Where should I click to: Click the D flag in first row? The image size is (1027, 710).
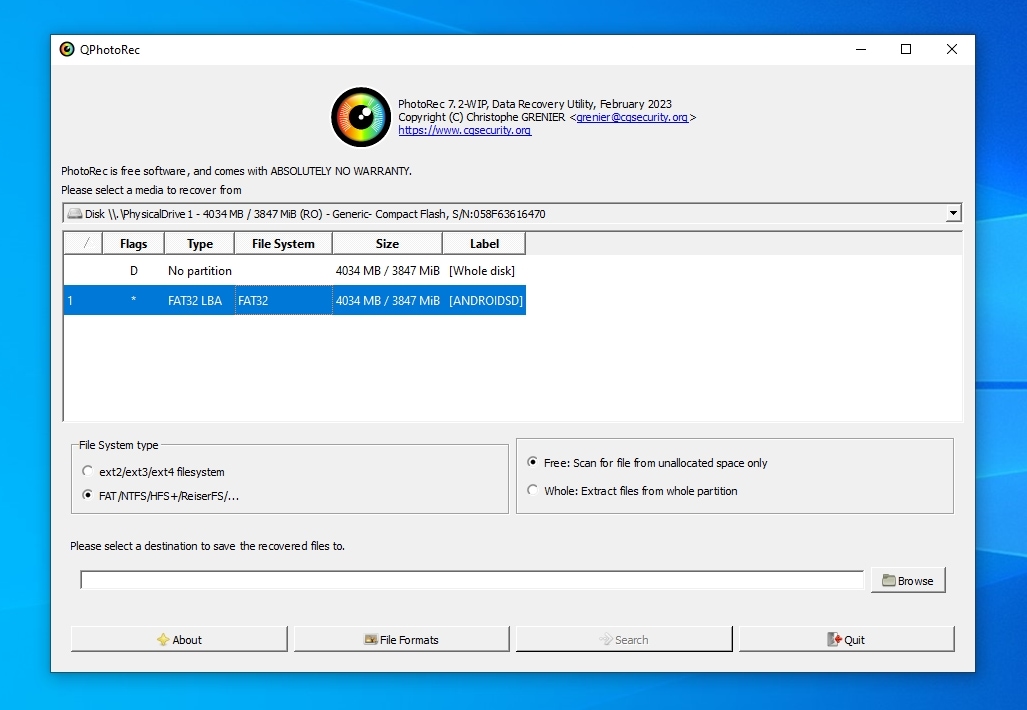[134, 271]
